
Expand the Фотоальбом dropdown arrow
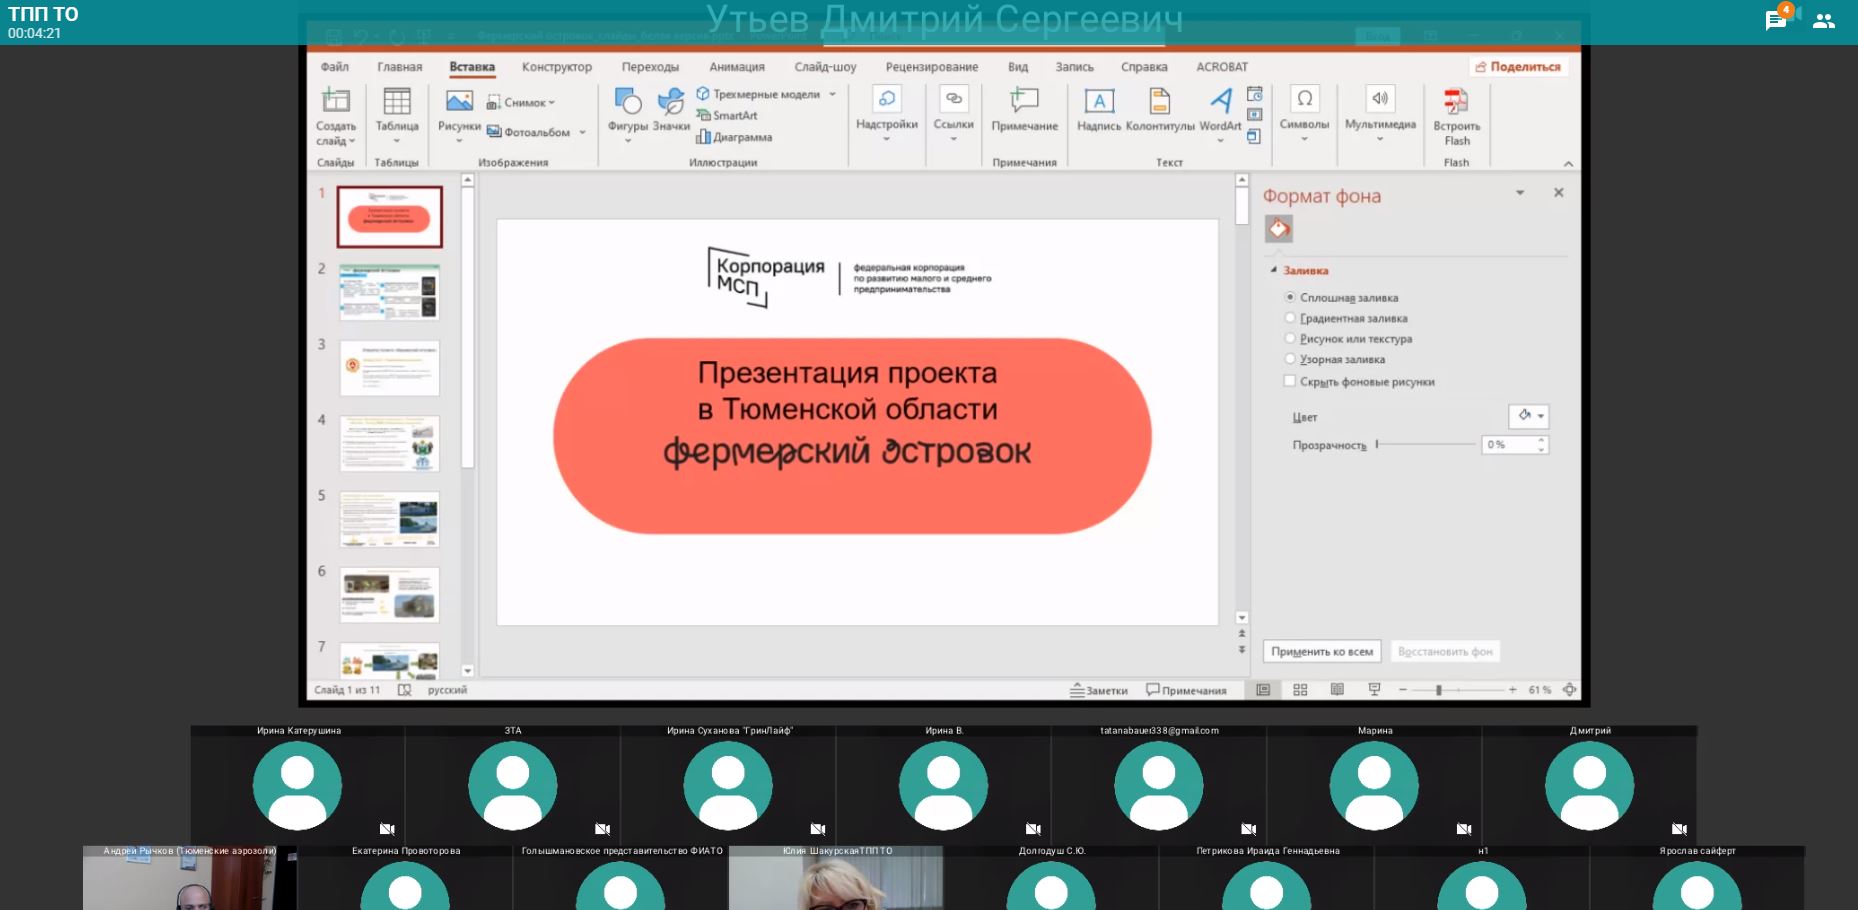pos(582,132)
